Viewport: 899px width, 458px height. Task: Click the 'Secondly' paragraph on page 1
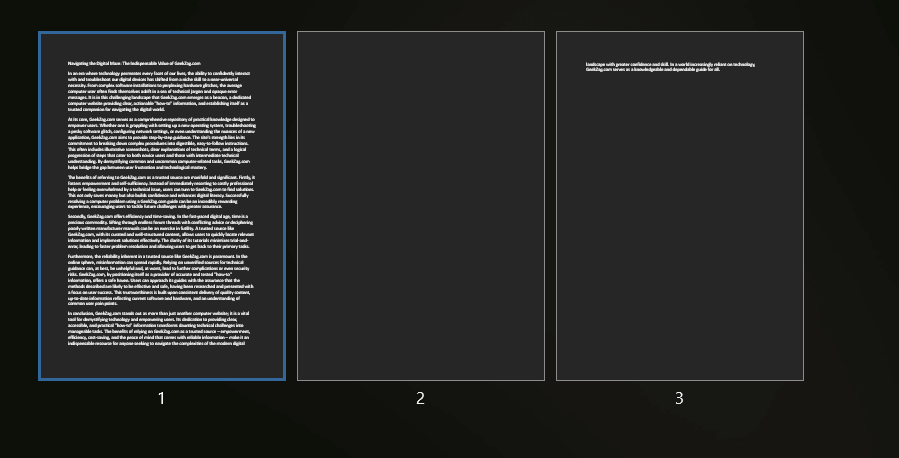[161, 232]
